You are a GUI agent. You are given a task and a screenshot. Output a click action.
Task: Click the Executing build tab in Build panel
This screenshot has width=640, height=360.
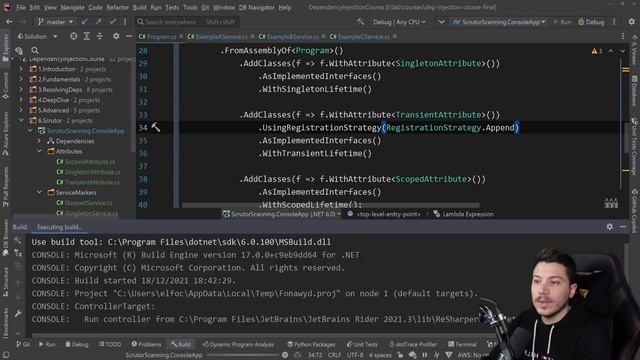tap(59, 227)
